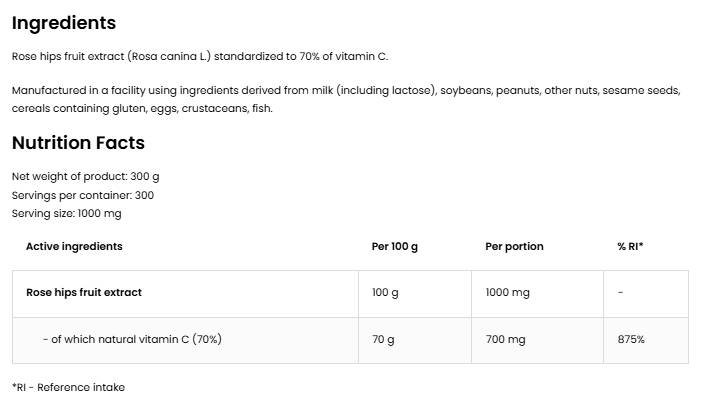Click the Nutrition Facts heading
Image resolution: width=701 pixels, height=405 pixels.
(x=78, y=143)
